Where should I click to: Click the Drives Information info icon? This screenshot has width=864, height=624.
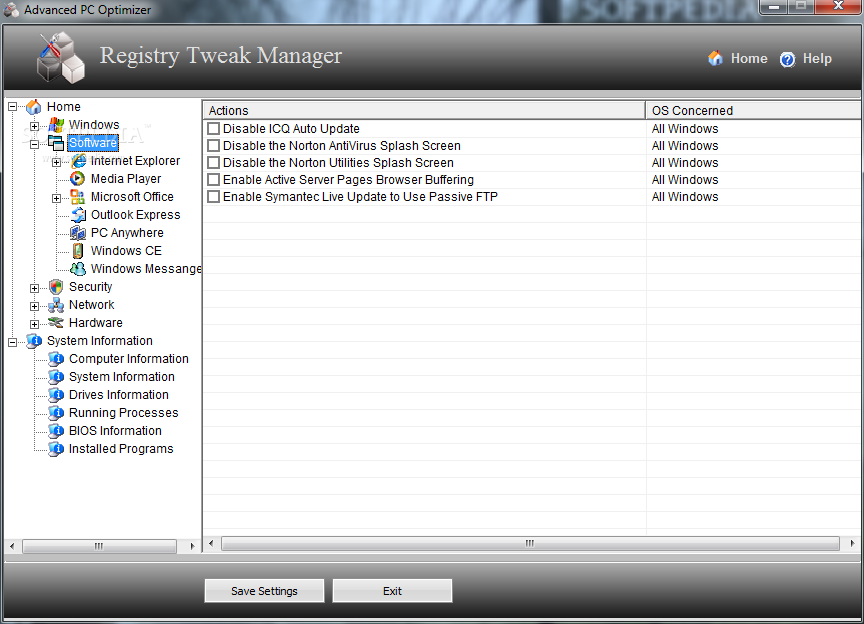56,395
